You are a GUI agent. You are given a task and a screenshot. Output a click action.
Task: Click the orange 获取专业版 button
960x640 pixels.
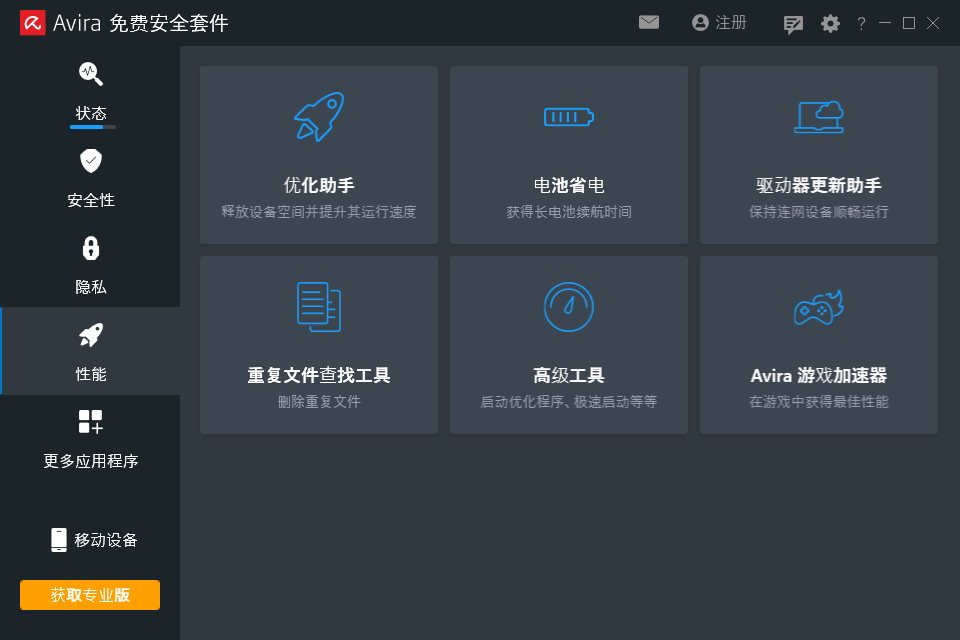pyautogui.click(x=90, y=595)
